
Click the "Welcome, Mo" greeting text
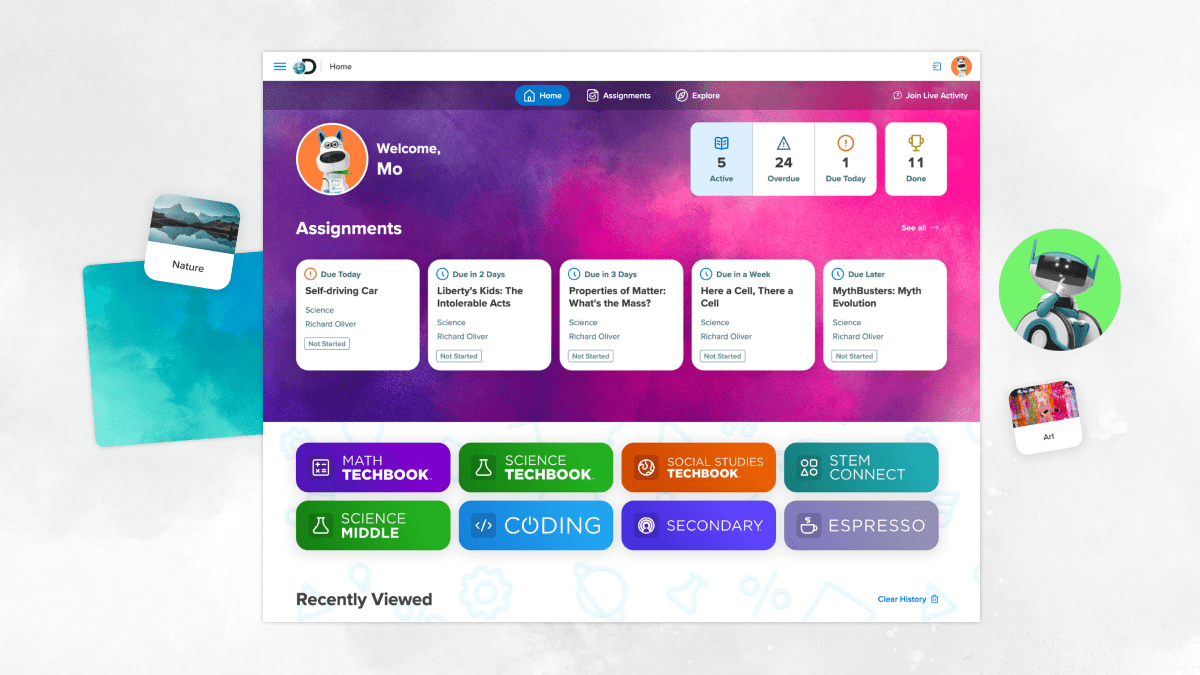pos(408,159)
